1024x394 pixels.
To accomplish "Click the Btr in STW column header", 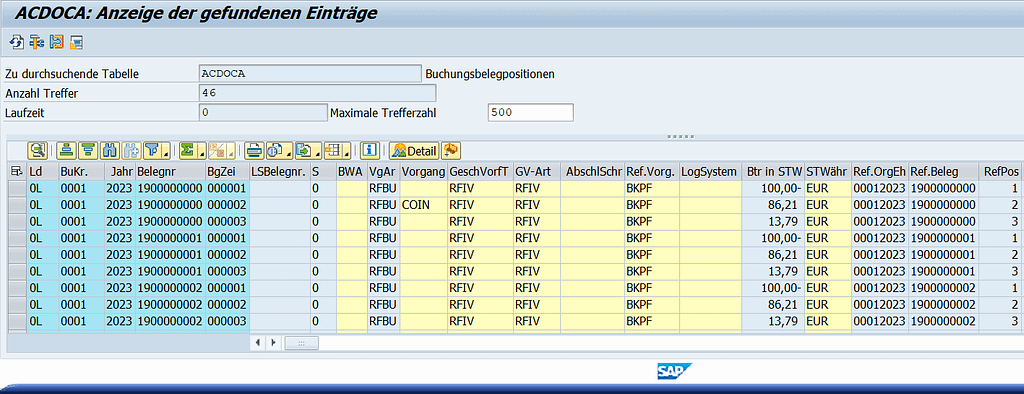I will coord(773,171).
